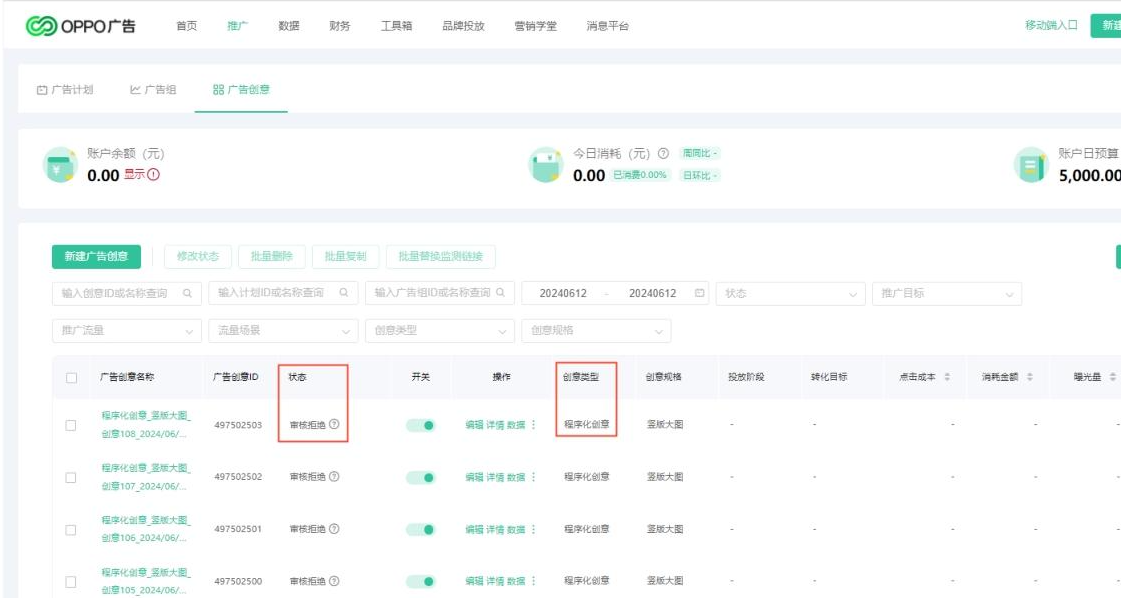Screen dimensions: 1121x598
Task: Tick checkbox for 创意106 row
Action: [x=71, y=529]
